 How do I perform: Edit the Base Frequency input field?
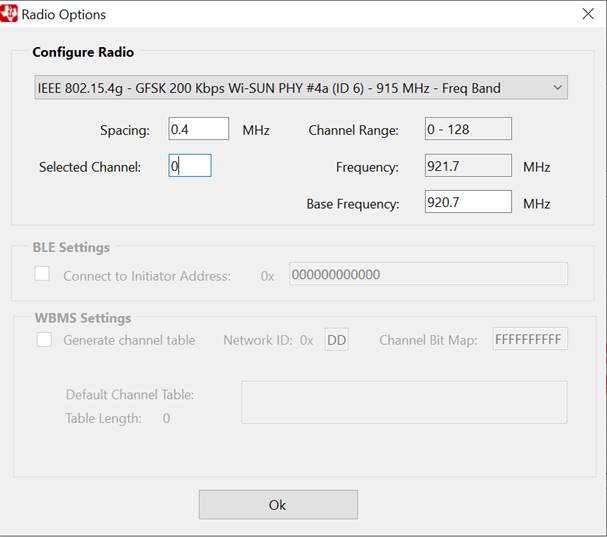(468, 203)
